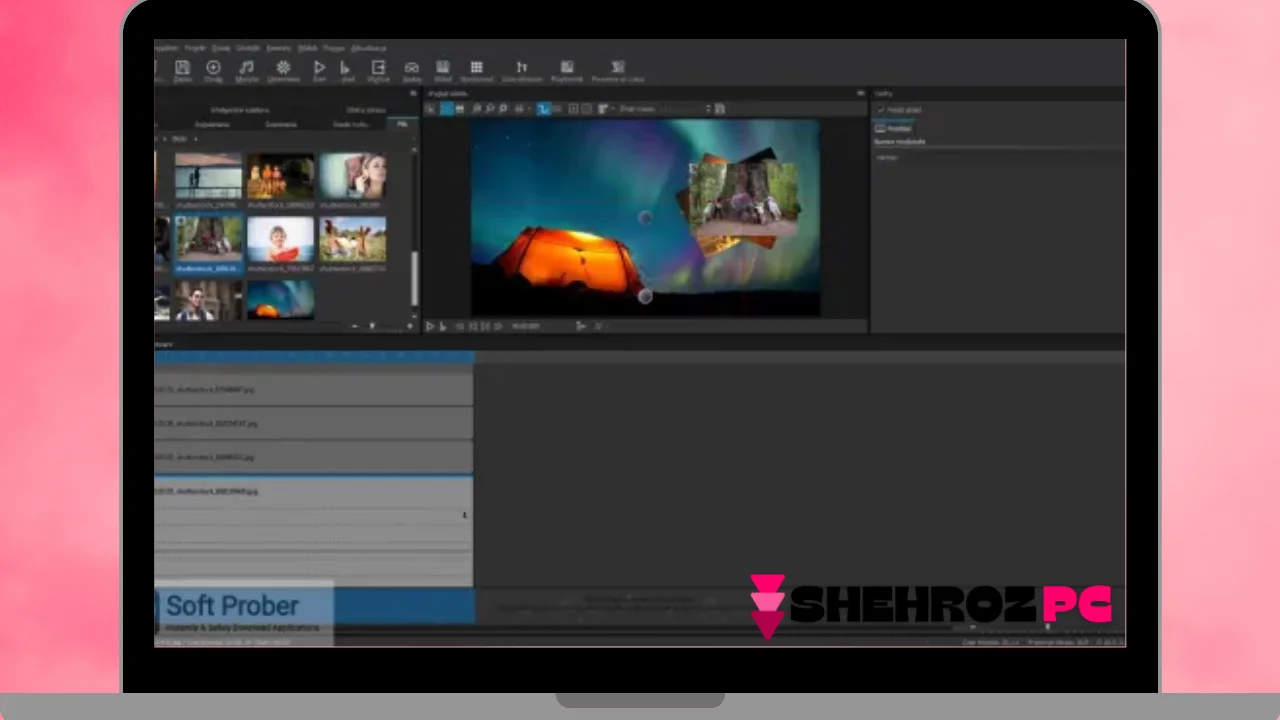Click the collapse icon of the media panel header

pyautogui.click(x=414, y=93)
